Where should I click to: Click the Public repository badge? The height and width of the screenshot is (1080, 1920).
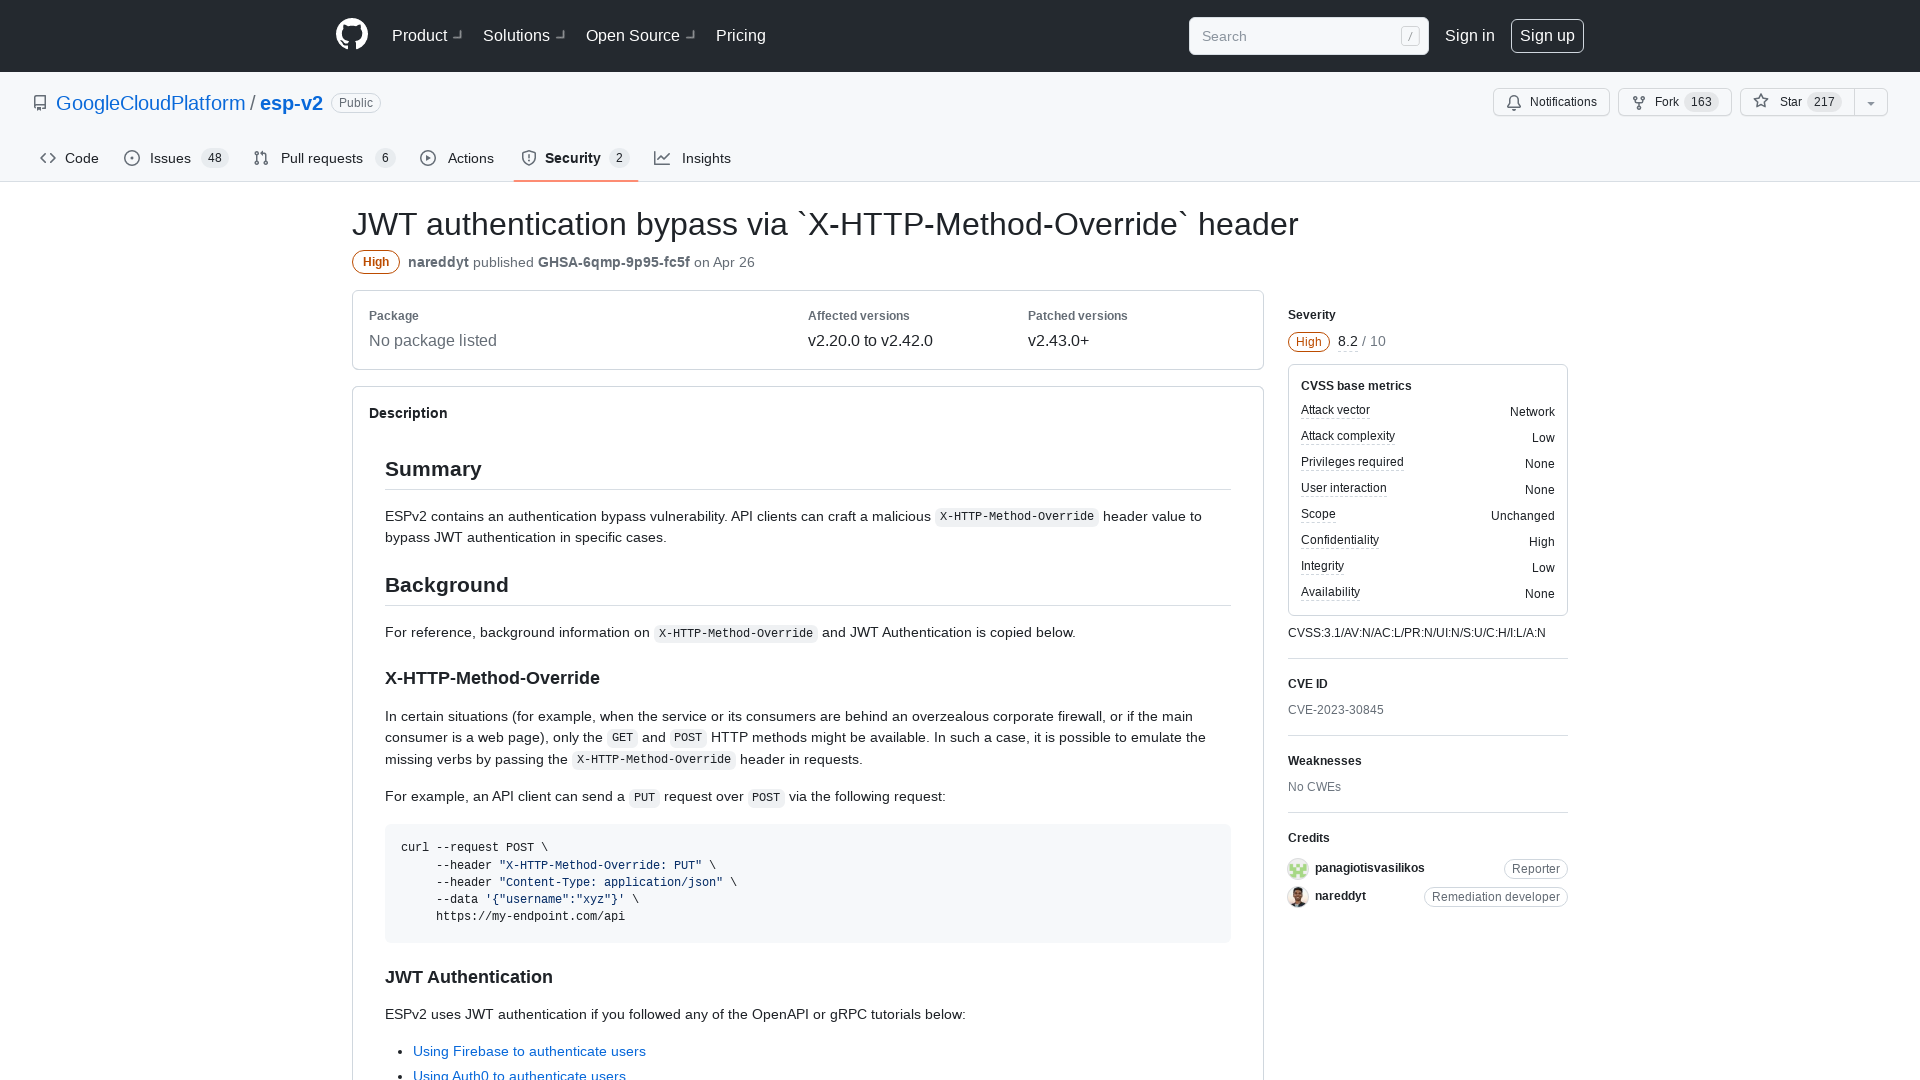point(356,103)
